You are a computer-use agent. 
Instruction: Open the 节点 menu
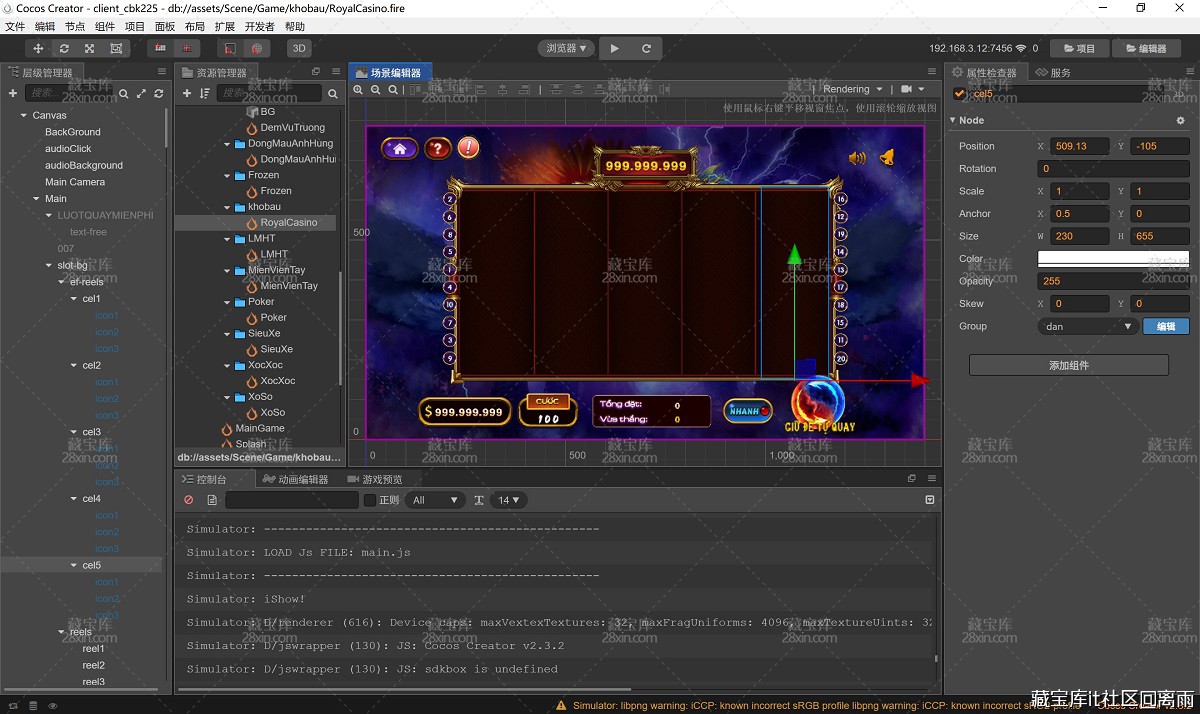tap(75, 27)
